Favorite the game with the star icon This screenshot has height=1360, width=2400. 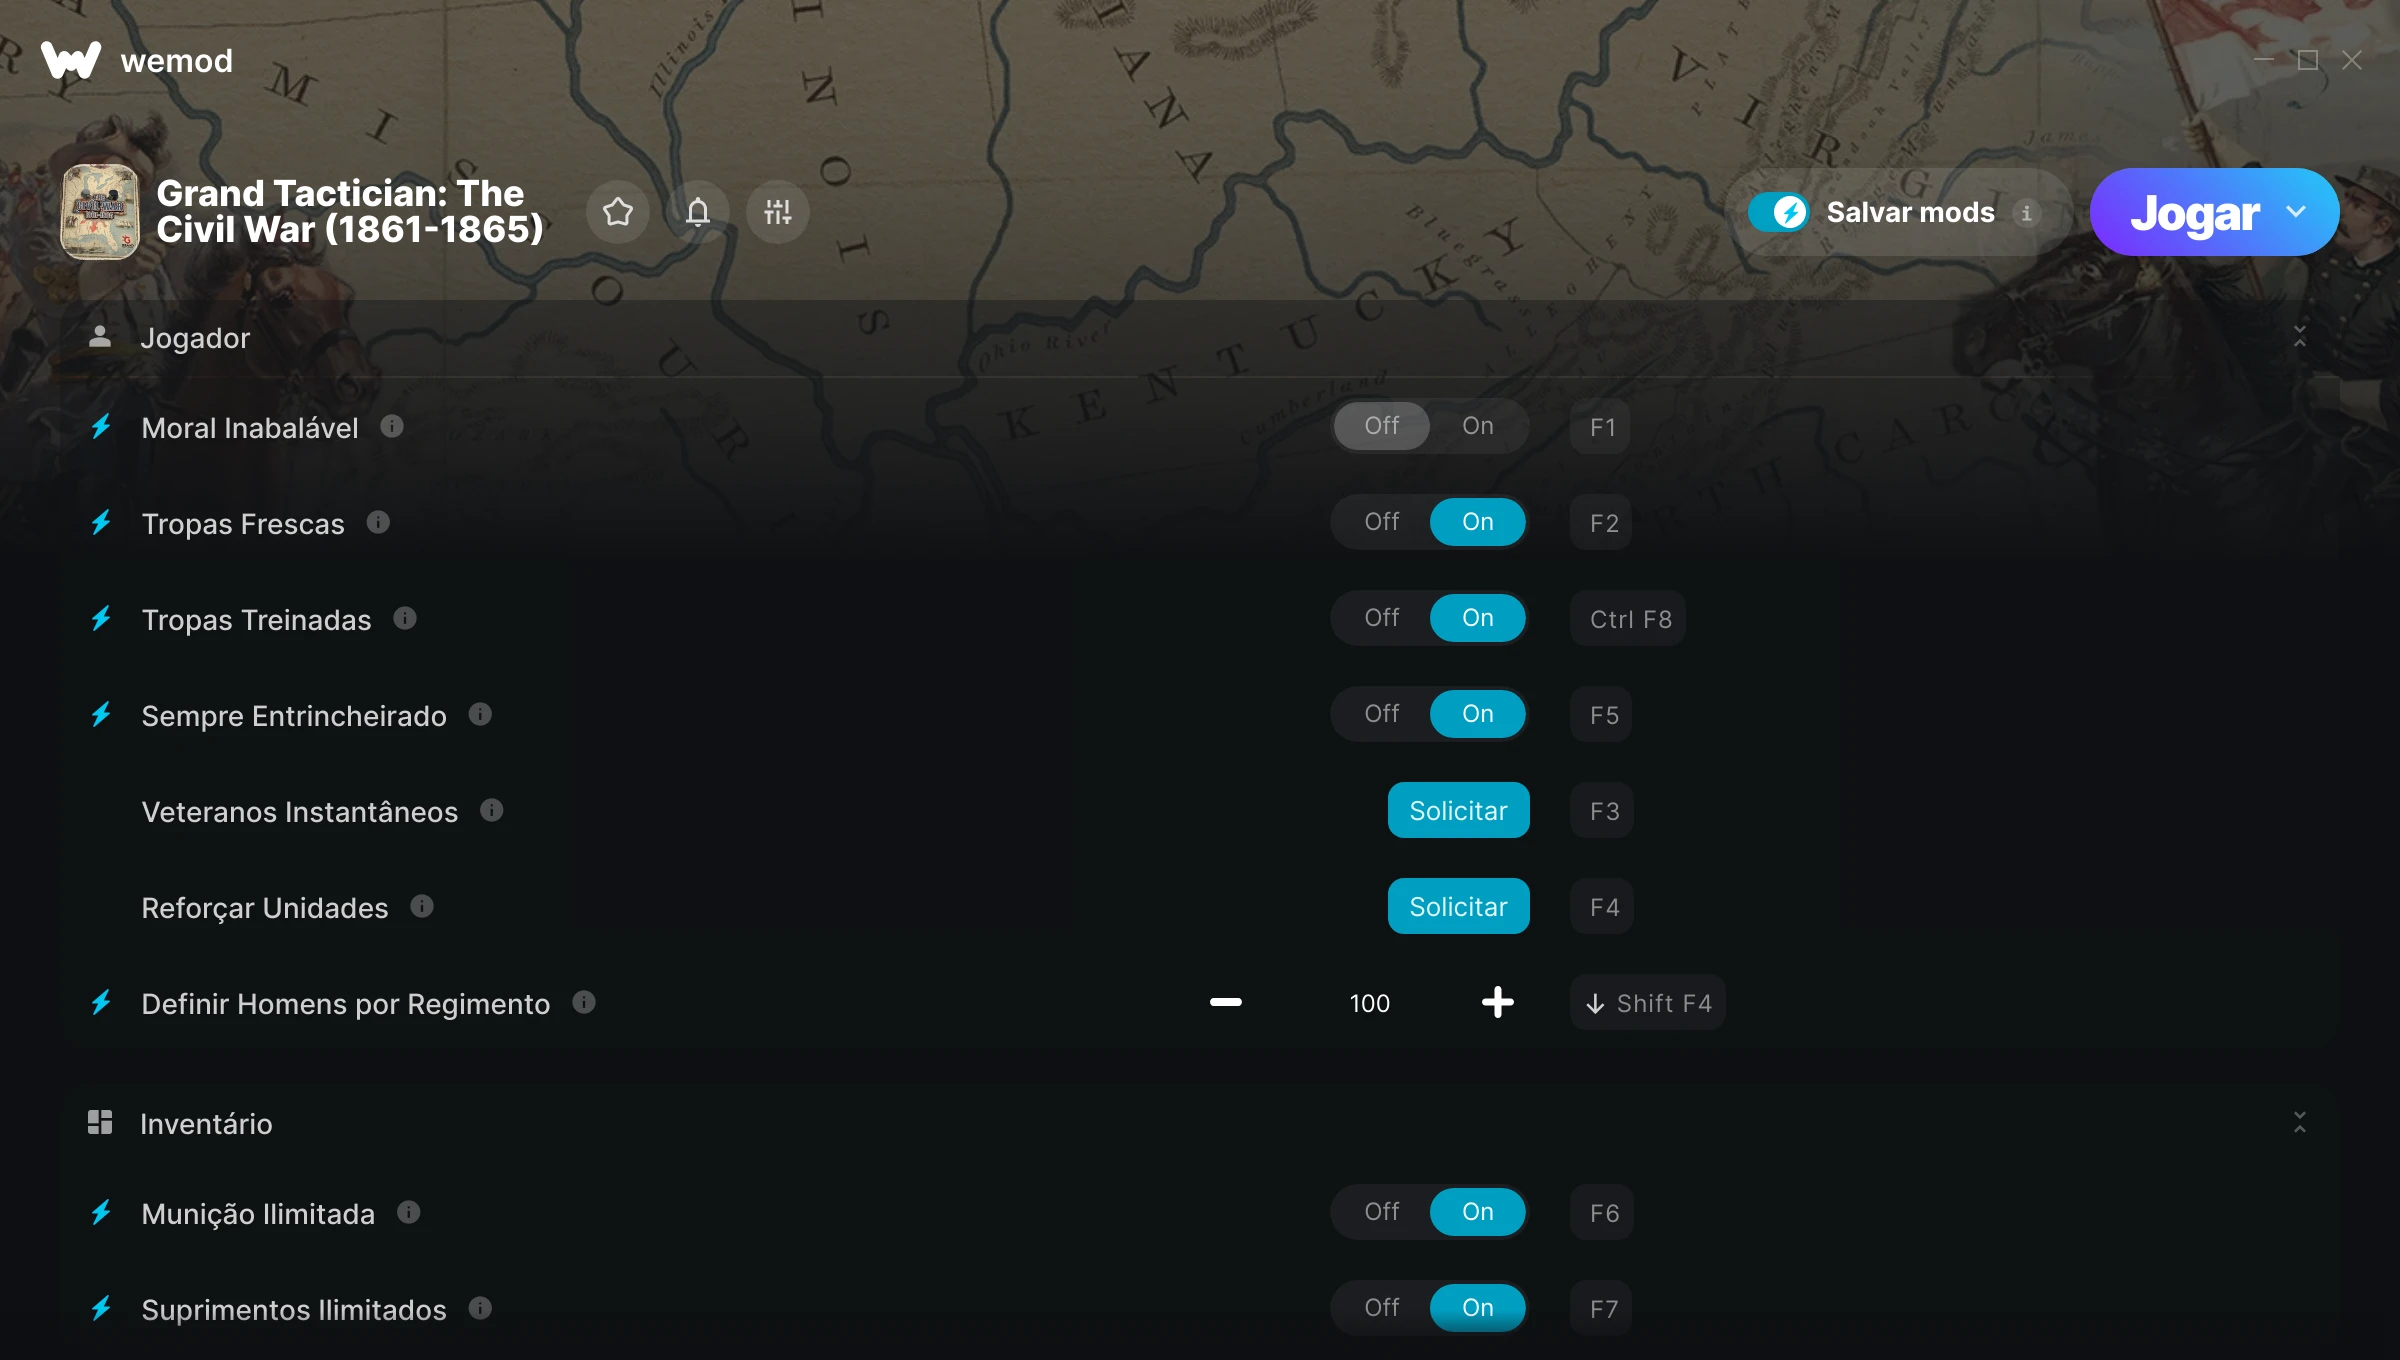618,212
